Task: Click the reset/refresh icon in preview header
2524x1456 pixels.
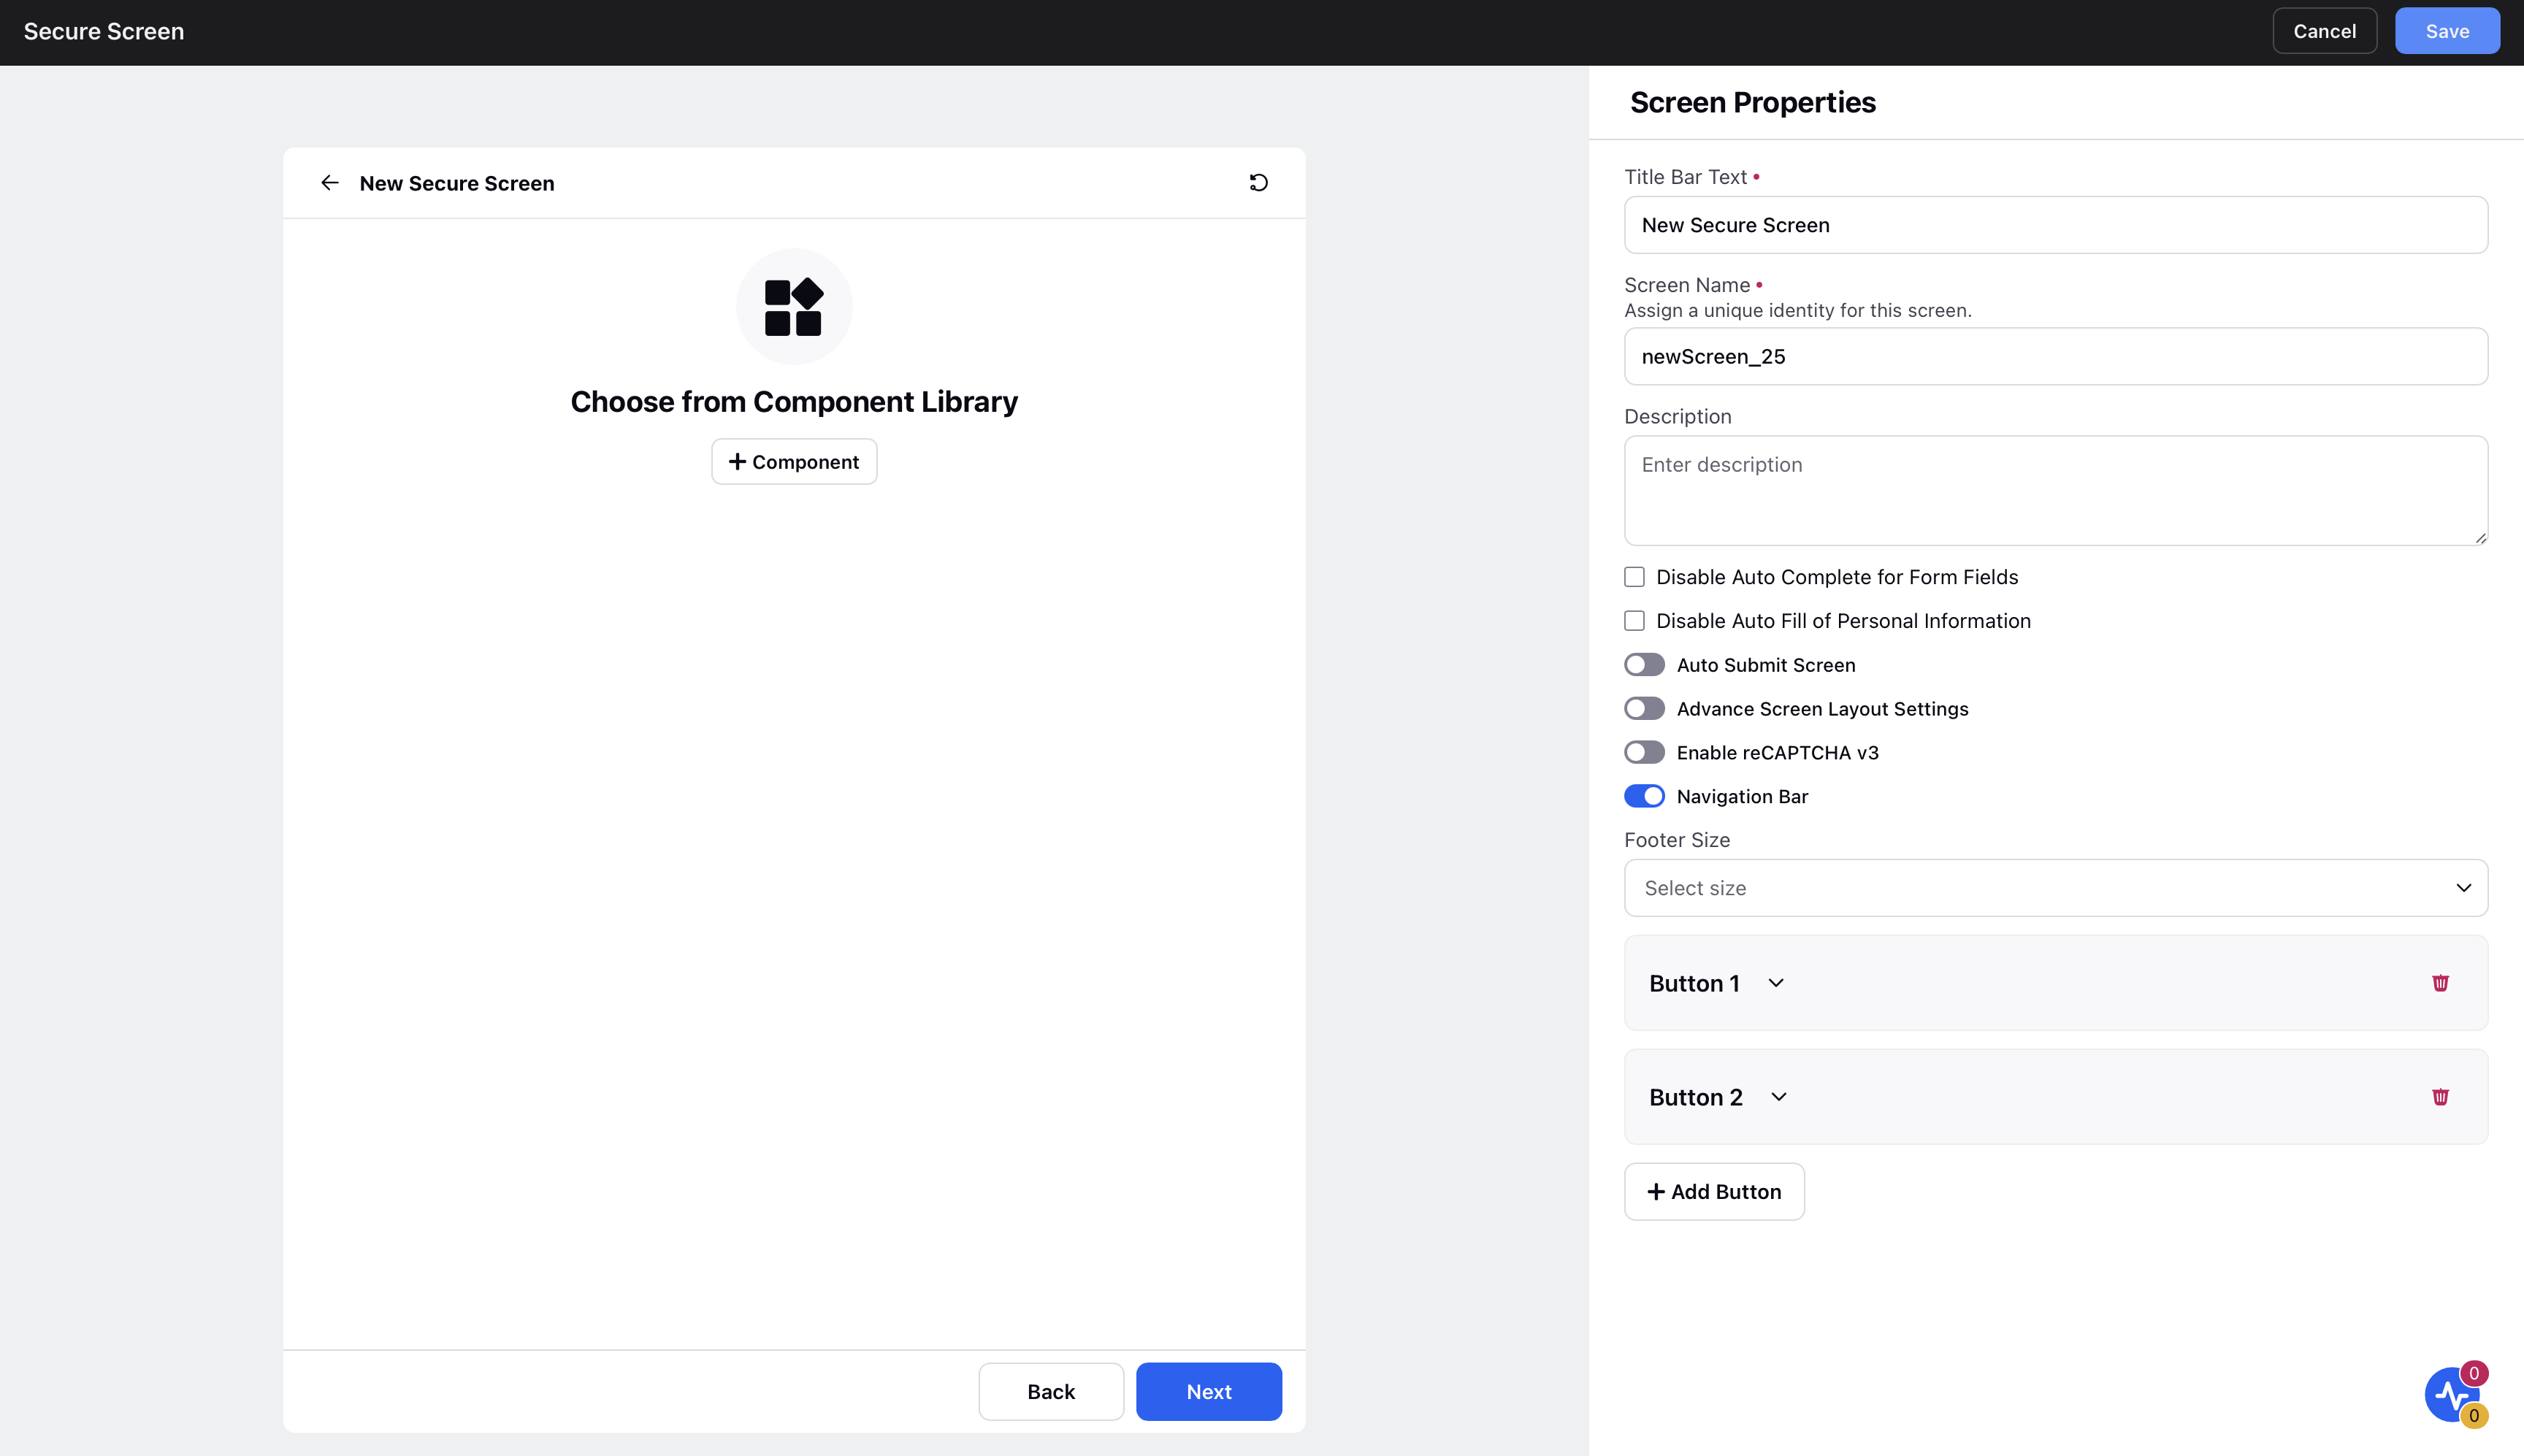Action: click(x=1259, y=183)
